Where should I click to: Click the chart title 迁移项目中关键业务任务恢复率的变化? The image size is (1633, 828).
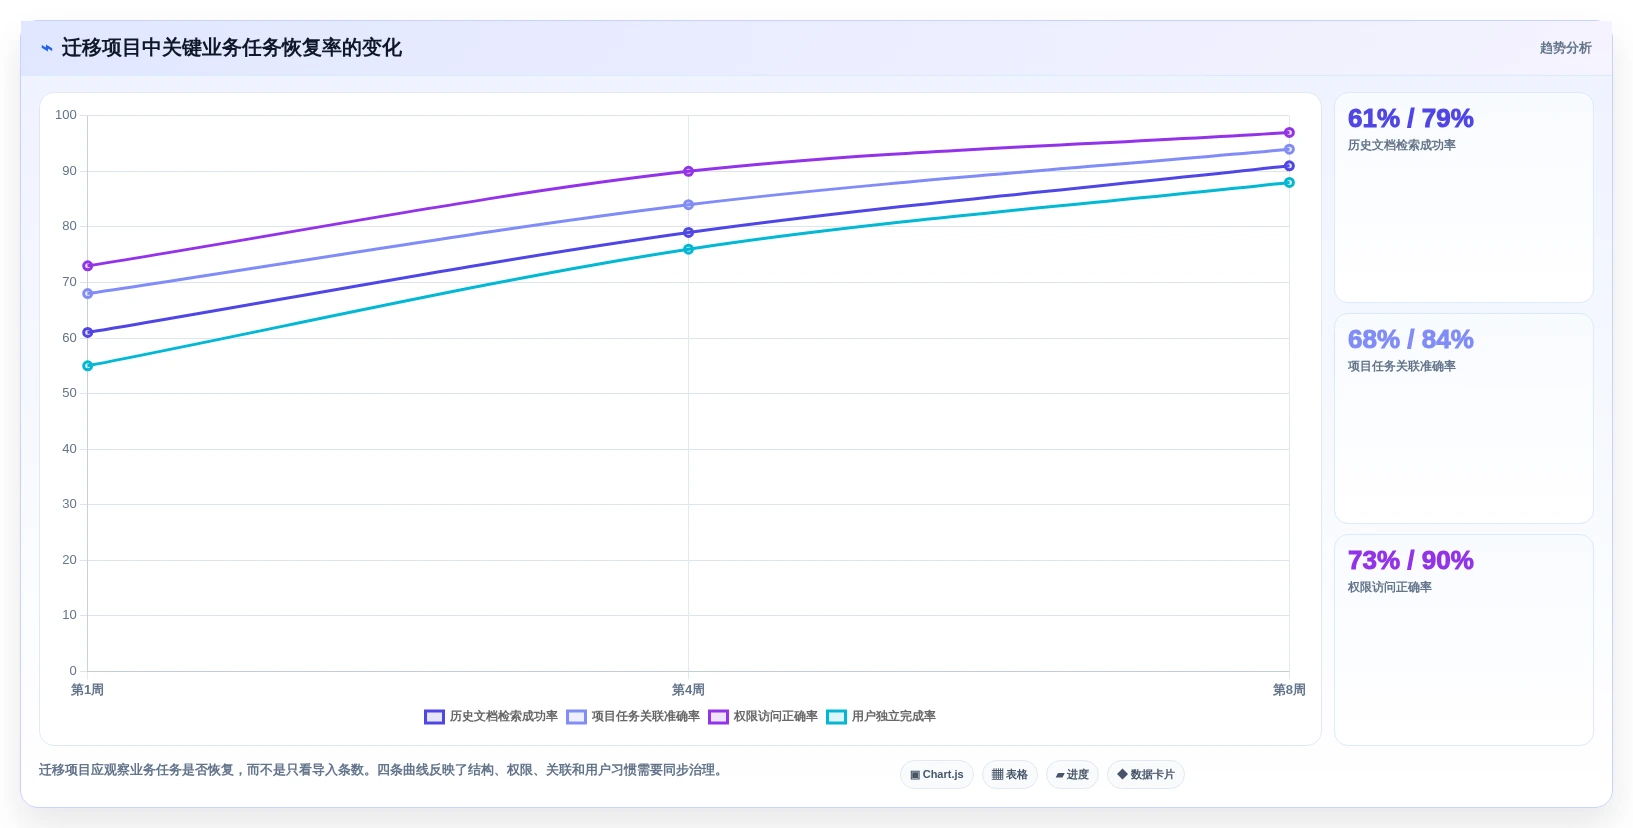(x=231, y=48)
